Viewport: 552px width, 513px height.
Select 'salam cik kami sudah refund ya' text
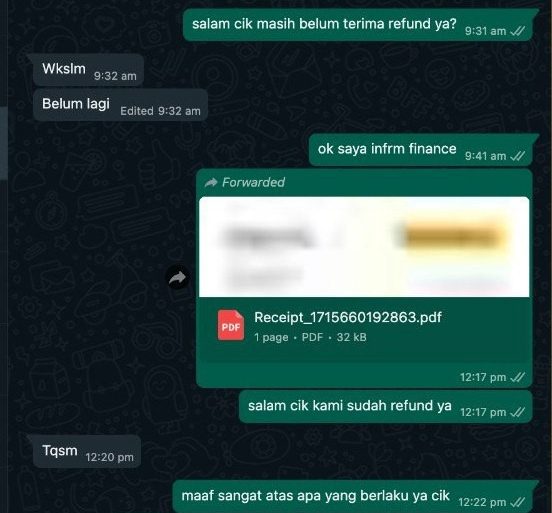(350, 406)
